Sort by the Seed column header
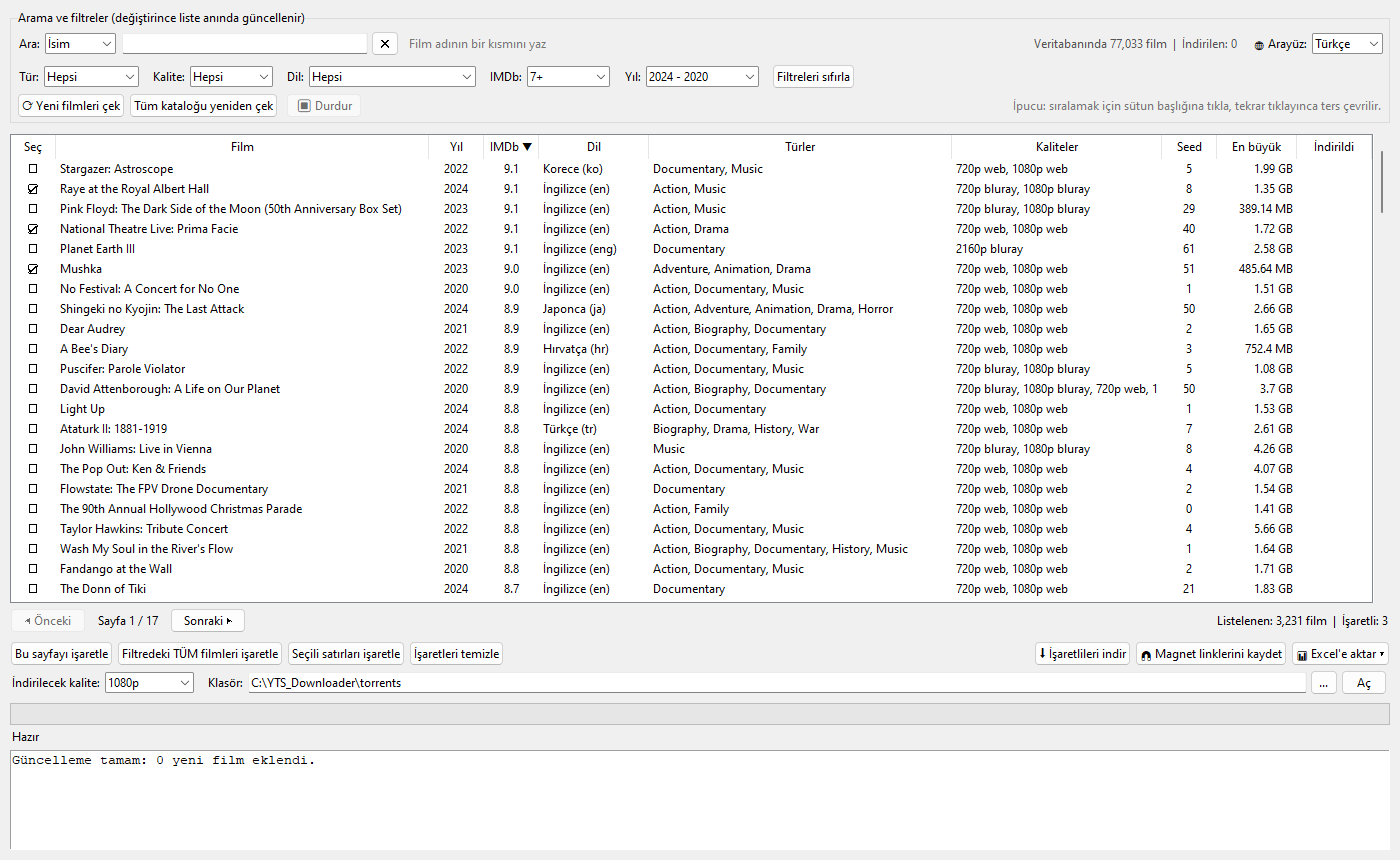The image size is (1400, 860). 1189,147
